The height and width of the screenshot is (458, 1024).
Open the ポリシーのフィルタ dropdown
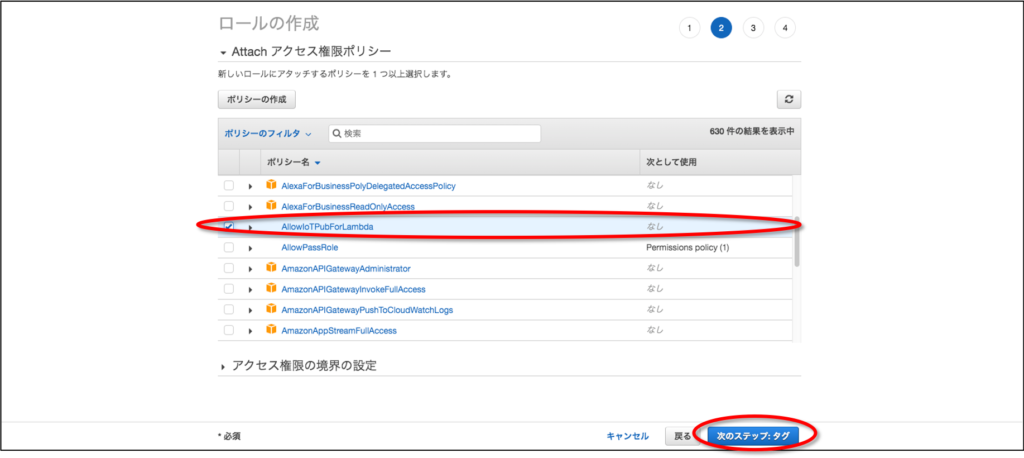(268, 133)
